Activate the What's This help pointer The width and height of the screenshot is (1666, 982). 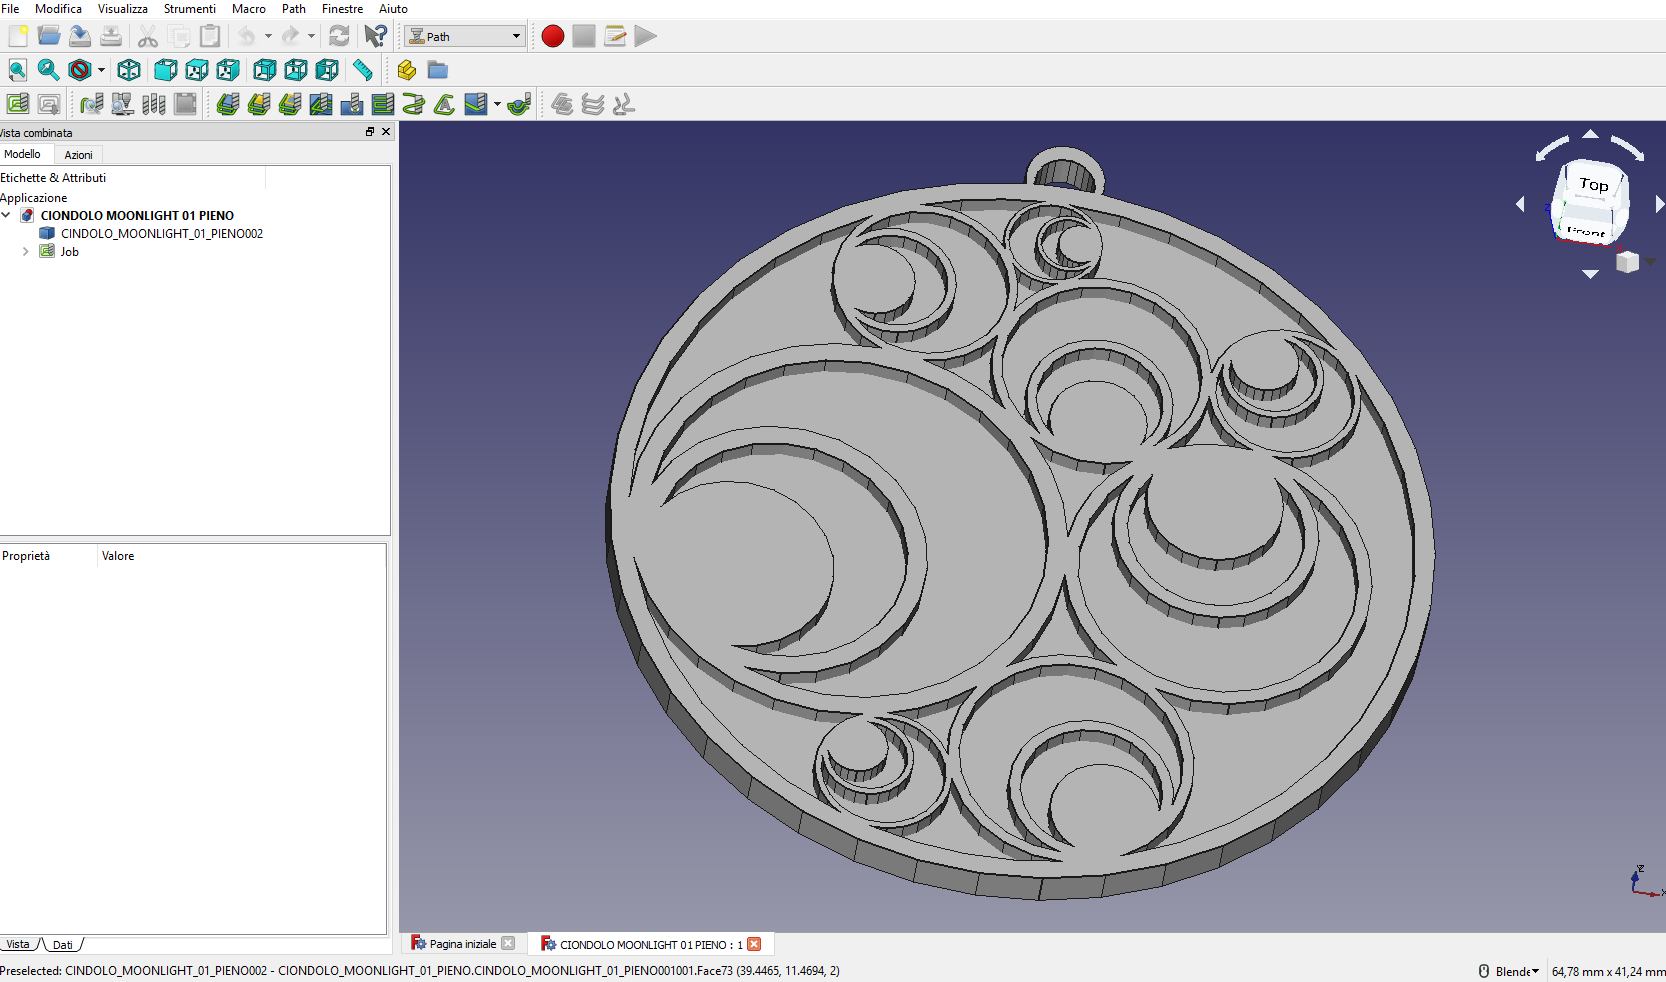(375, 36)
